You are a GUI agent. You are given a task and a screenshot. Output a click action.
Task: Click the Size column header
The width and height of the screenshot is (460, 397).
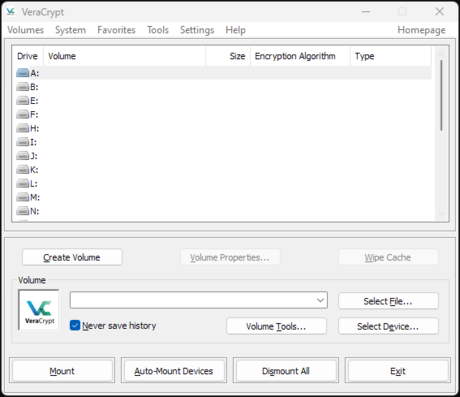coord(228,56)
